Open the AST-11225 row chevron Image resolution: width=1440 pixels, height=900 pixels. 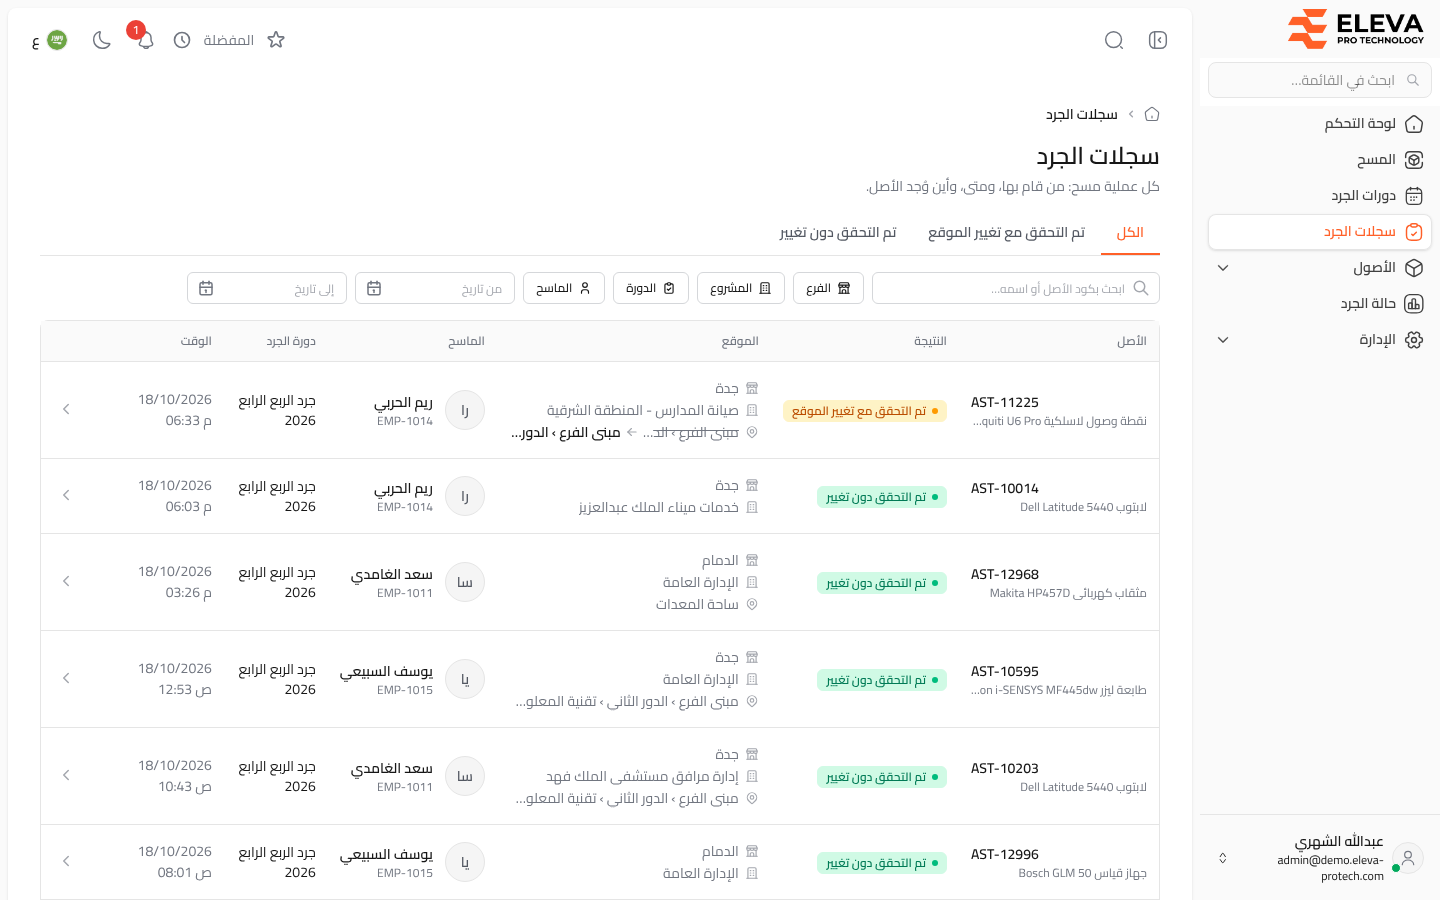(66, 409)
